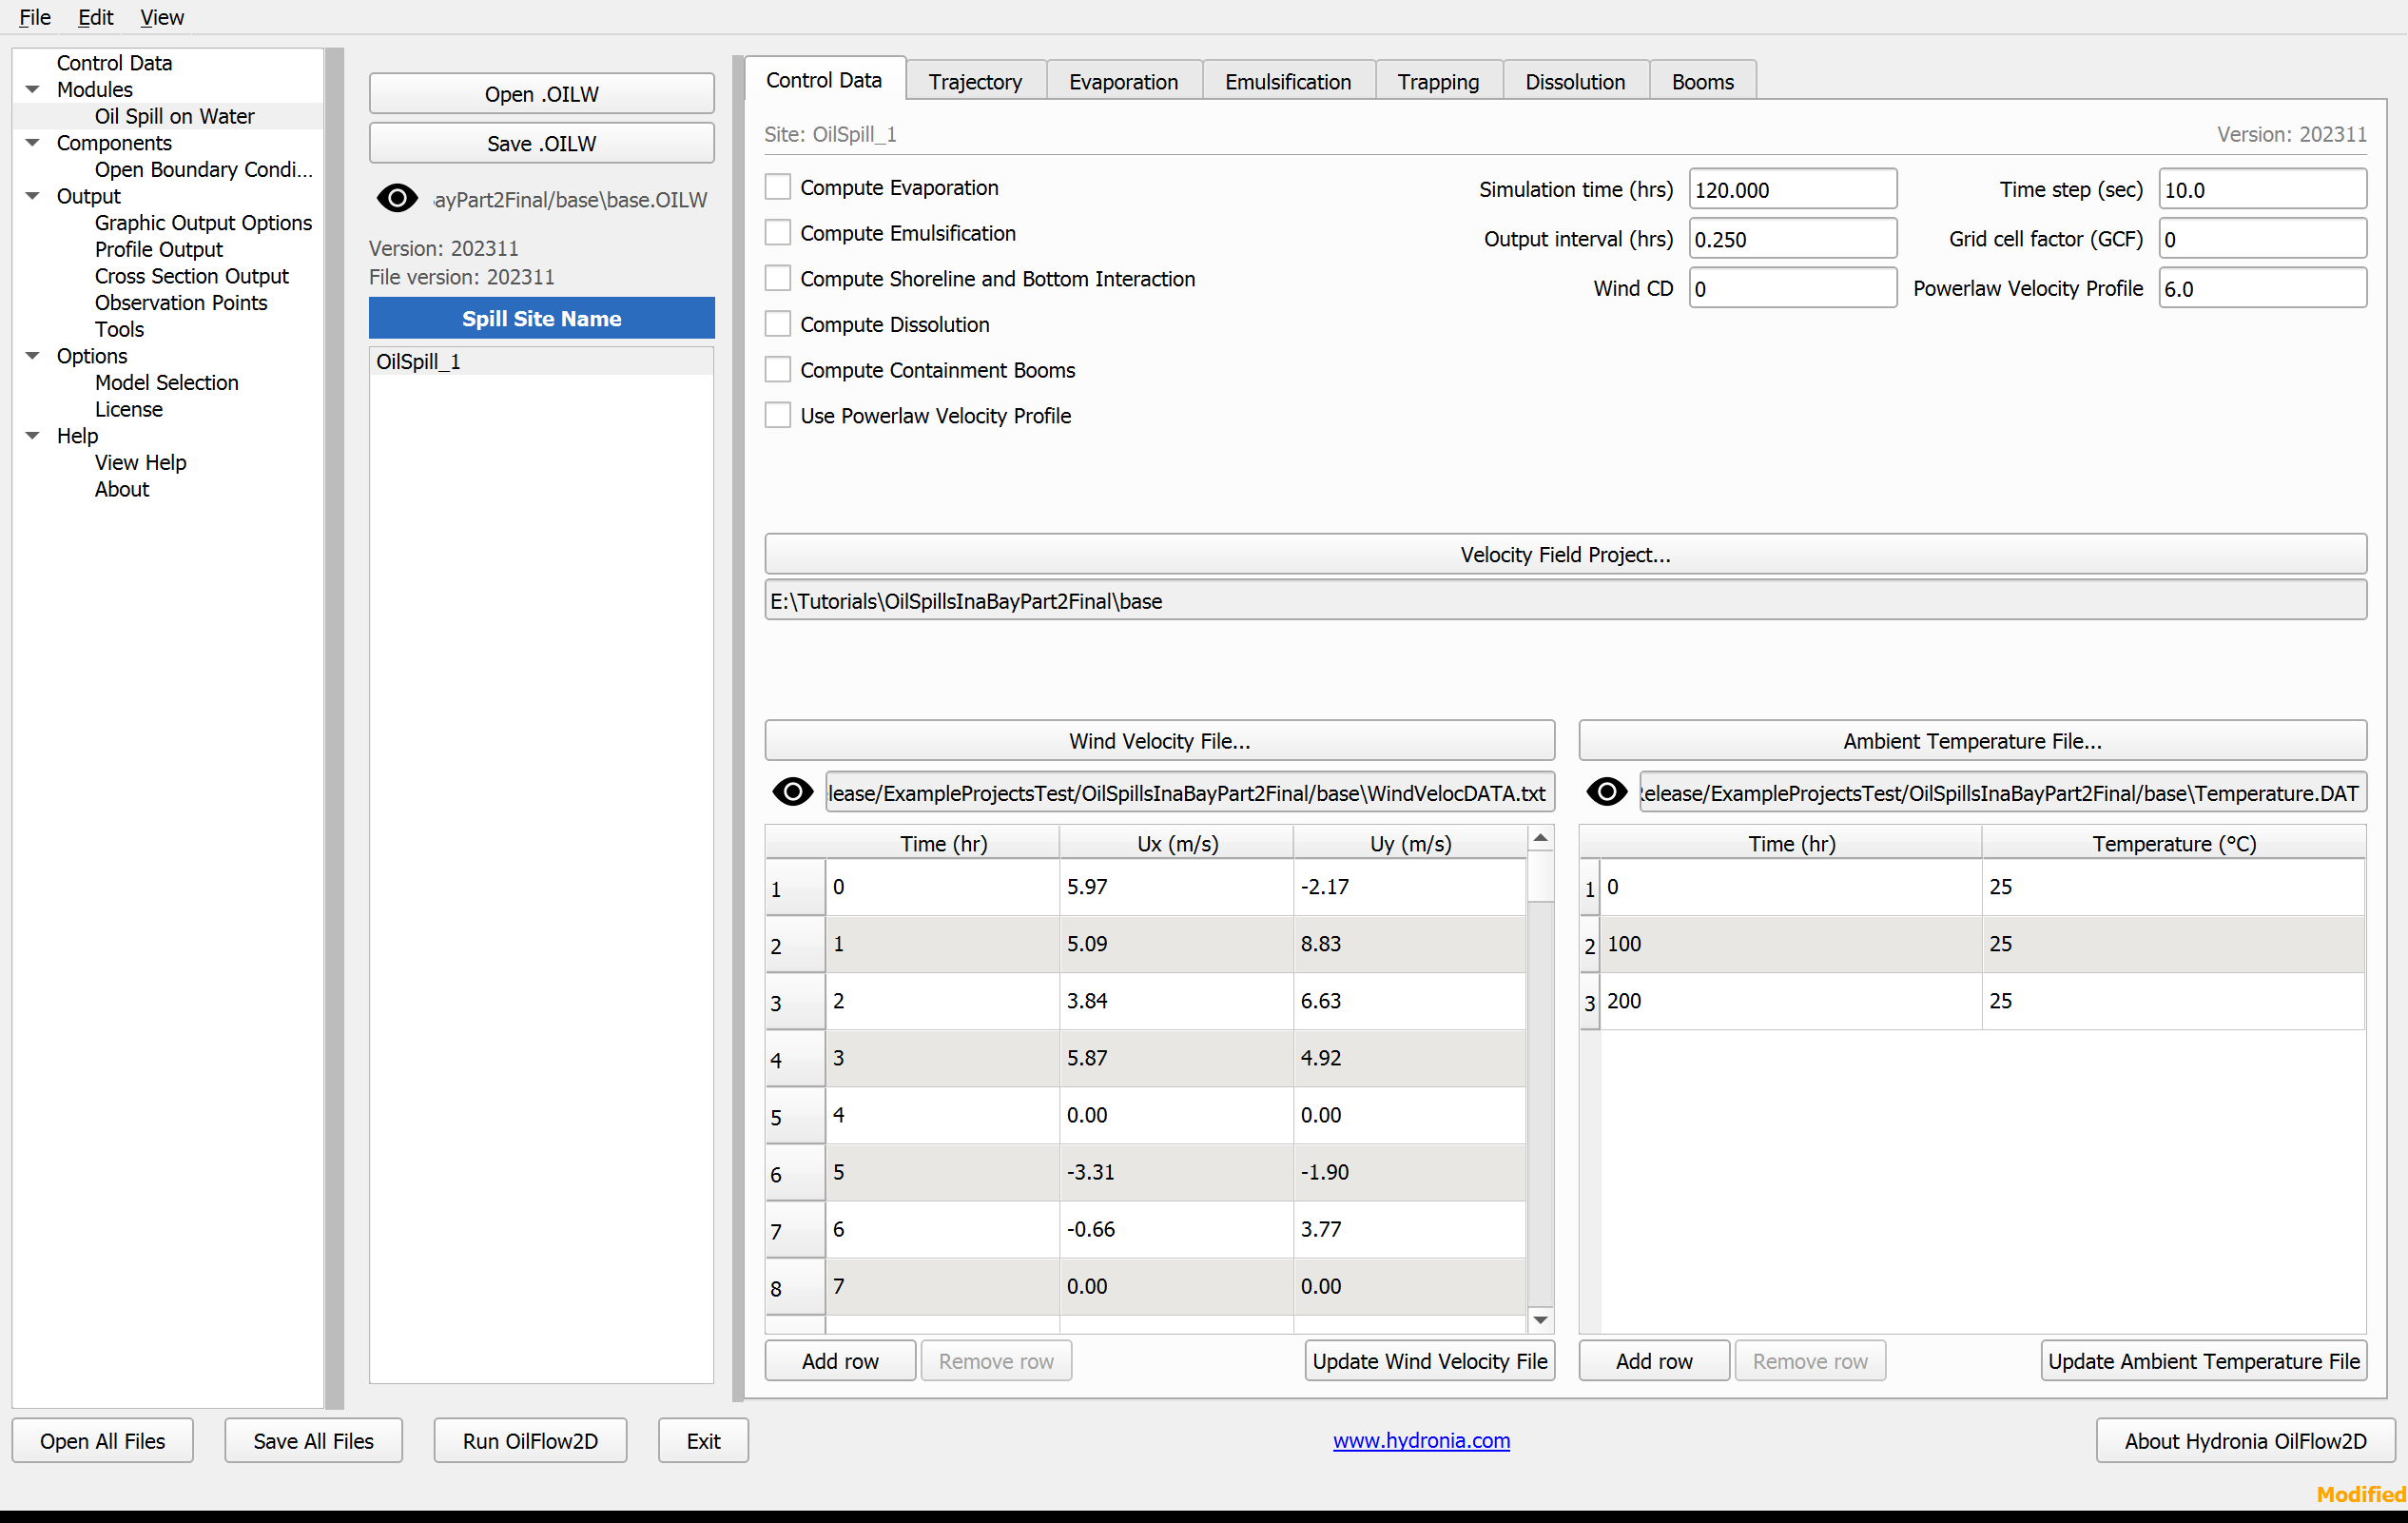
Task: Click Velocity Field Project... button
Action: [1565, 554]
